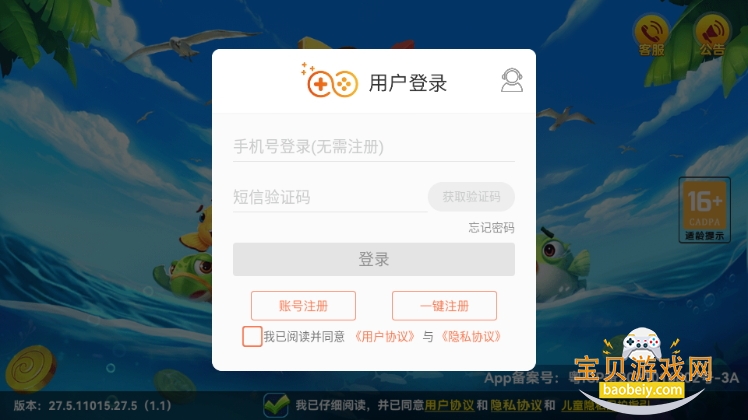
Task: Open the 客服 customer service phone icon
Action: (652, 36)
